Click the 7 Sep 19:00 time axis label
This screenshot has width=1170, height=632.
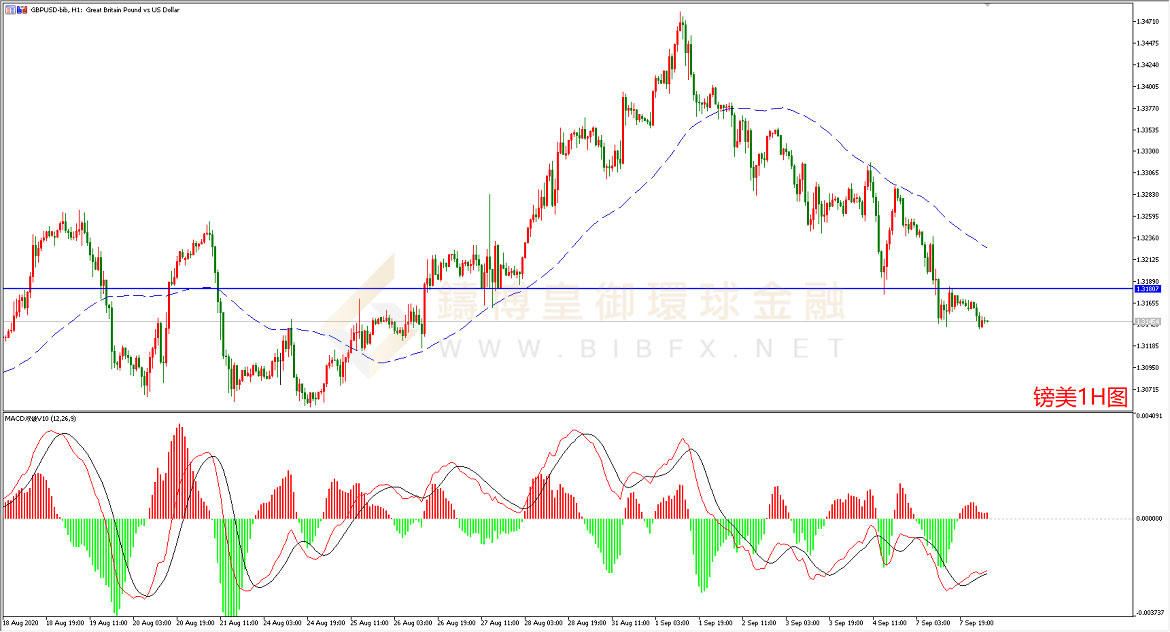(x=976, y=622)
